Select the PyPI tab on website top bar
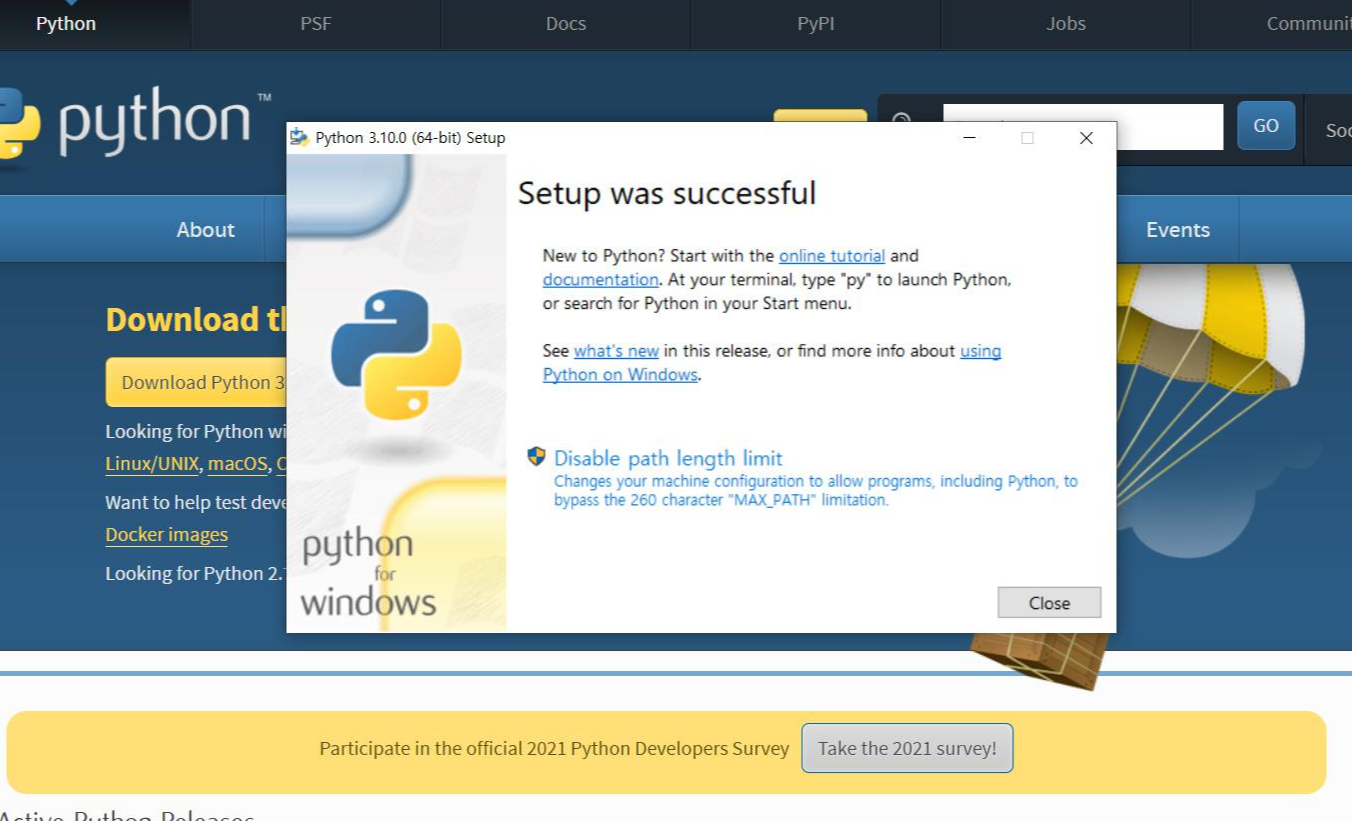1352x821 pixels. 816,24
